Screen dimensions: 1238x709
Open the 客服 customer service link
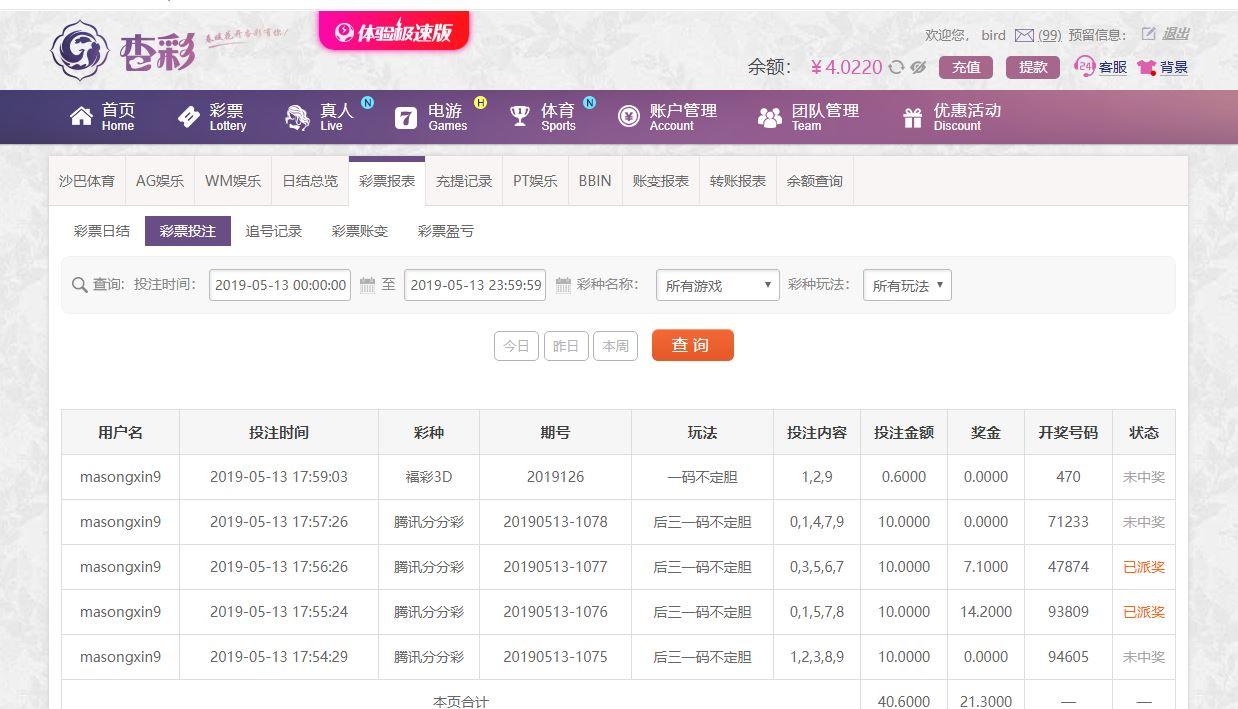click(1113, 67)
